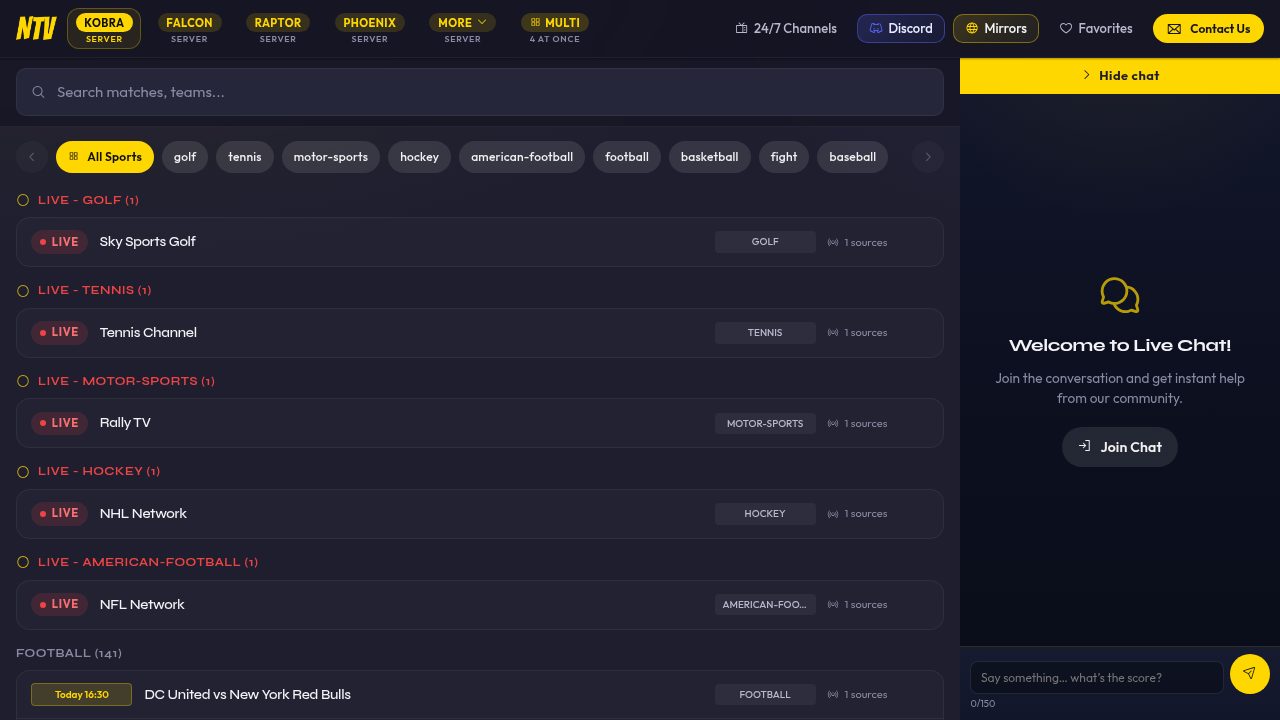1280x720 pixels.
Task: Click the Join Chat button
Action: [1120, 447]
